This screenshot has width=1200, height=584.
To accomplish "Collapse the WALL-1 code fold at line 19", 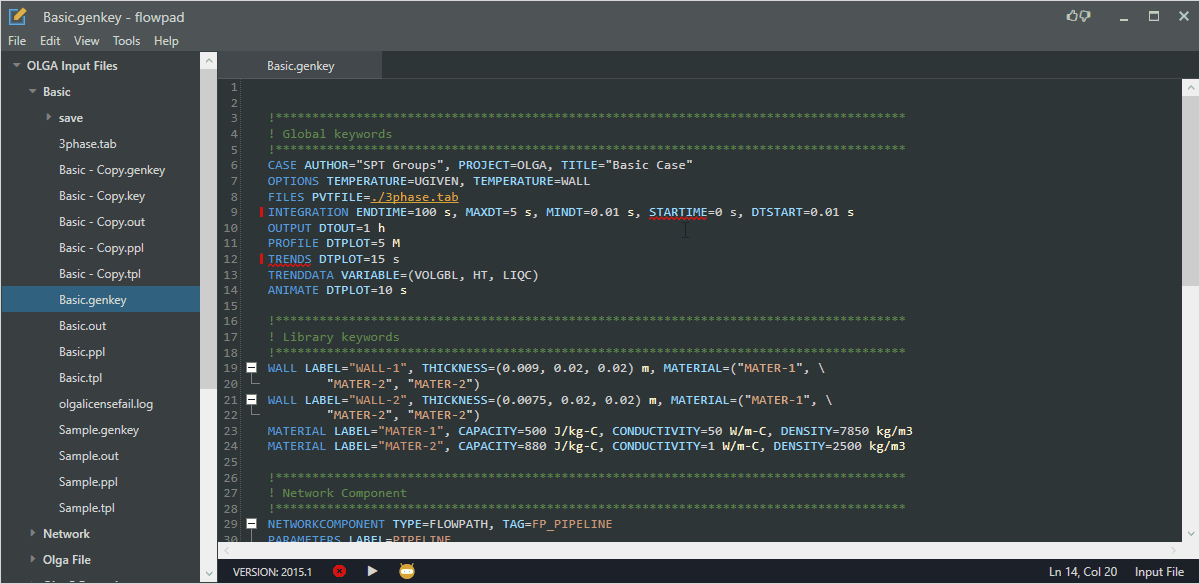I will (251, 368).
